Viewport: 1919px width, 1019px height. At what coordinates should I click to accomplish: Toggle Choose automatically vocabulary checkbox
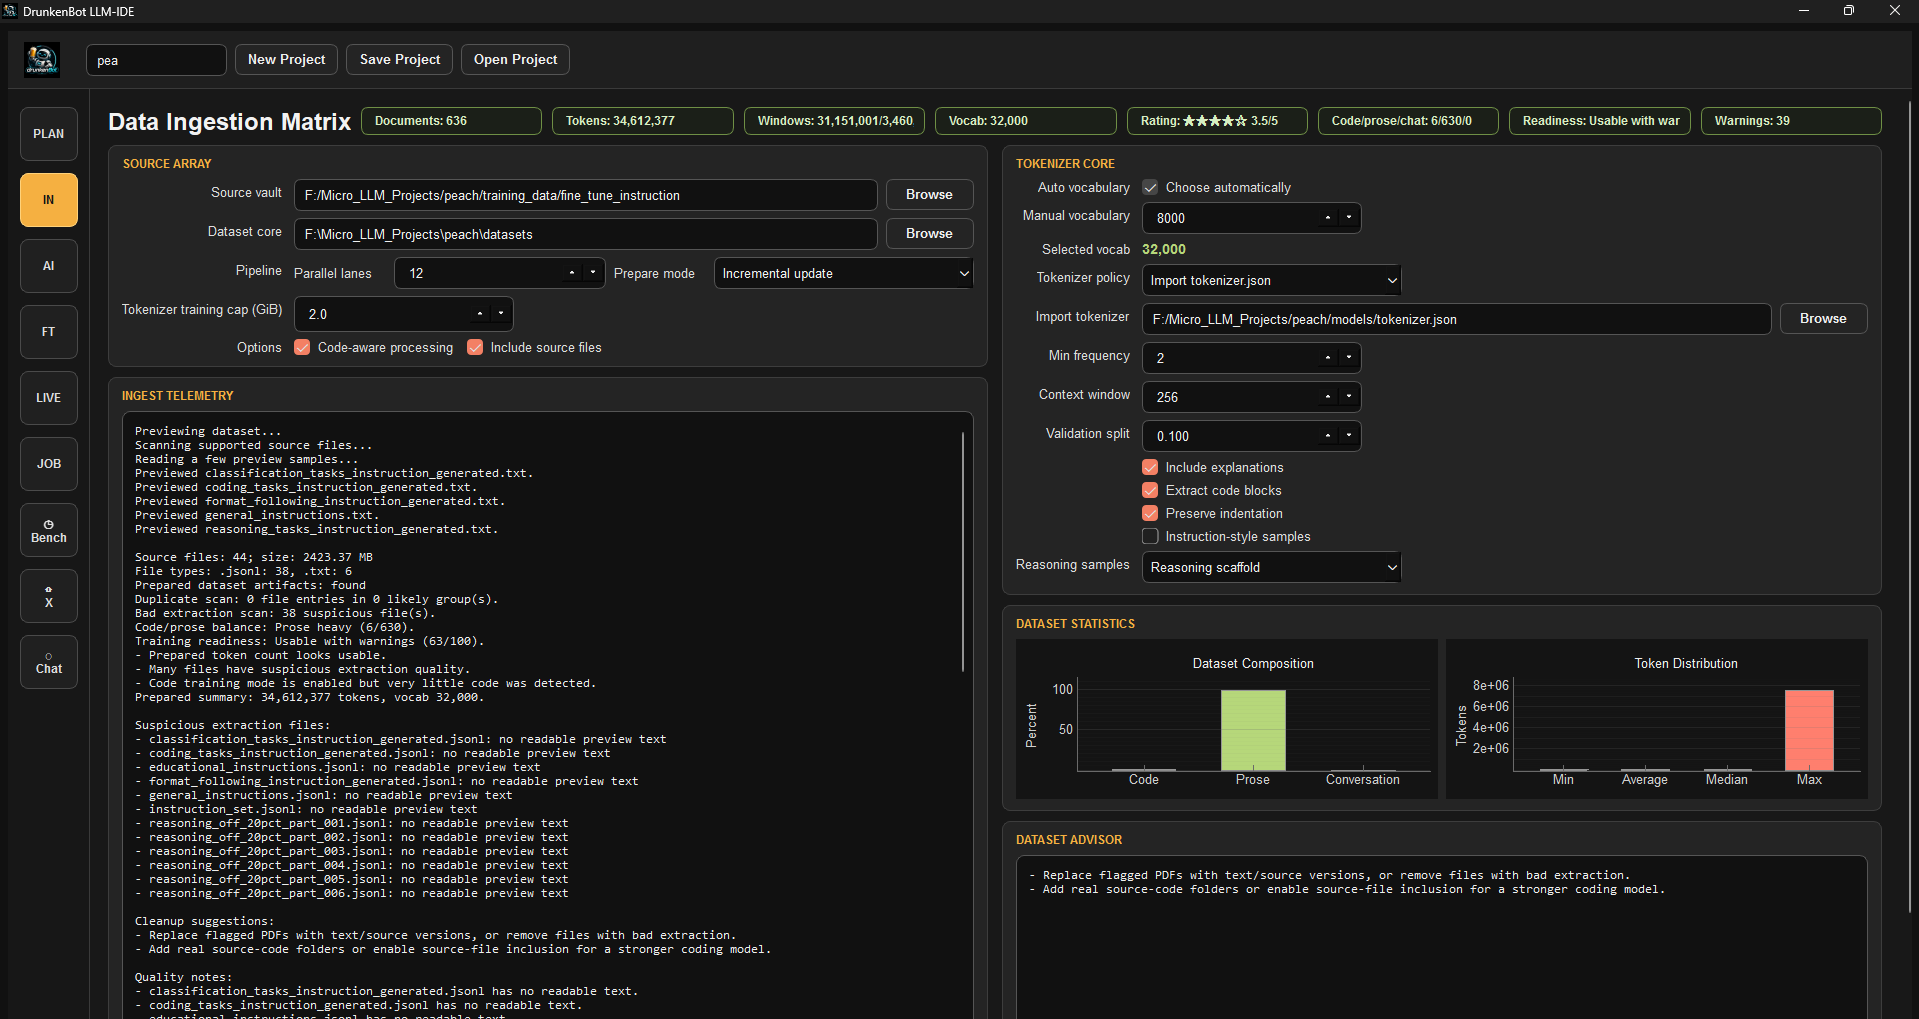pos(1150,188)
